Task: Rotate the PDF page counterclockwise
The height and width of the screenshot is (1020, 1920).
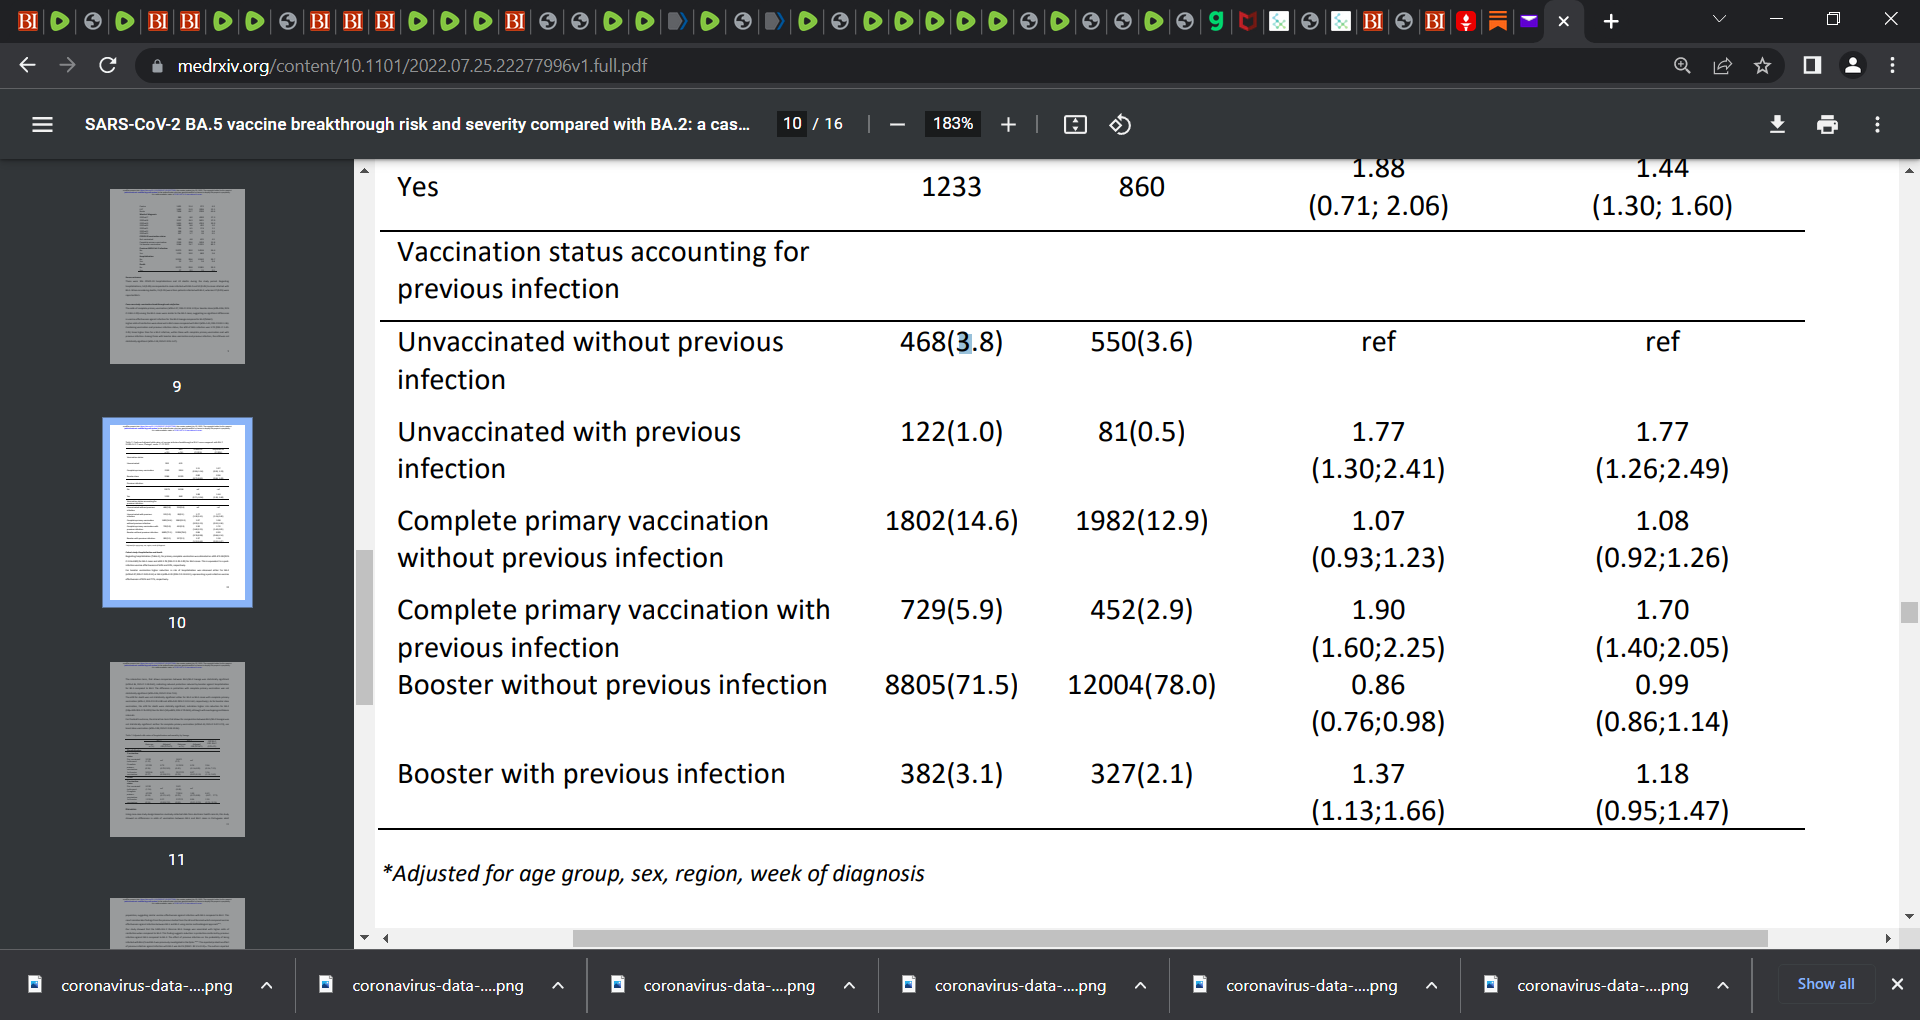Action: 1120,124
